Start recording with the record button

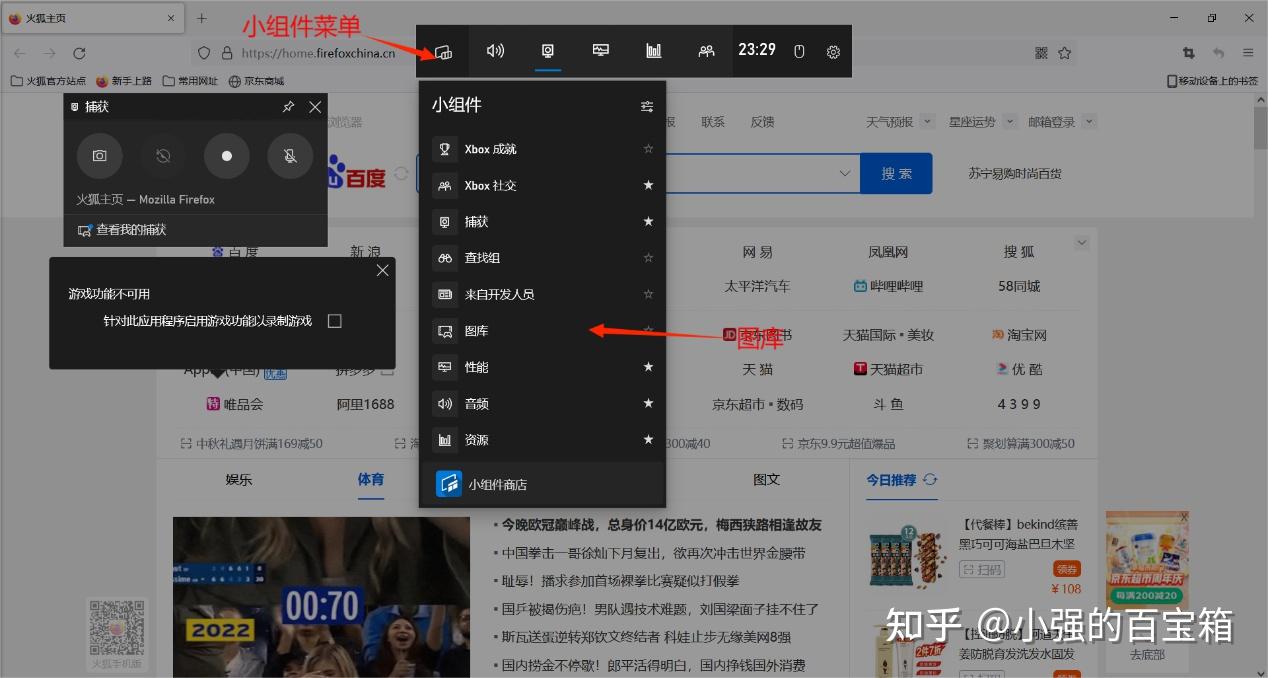point(227,156)
